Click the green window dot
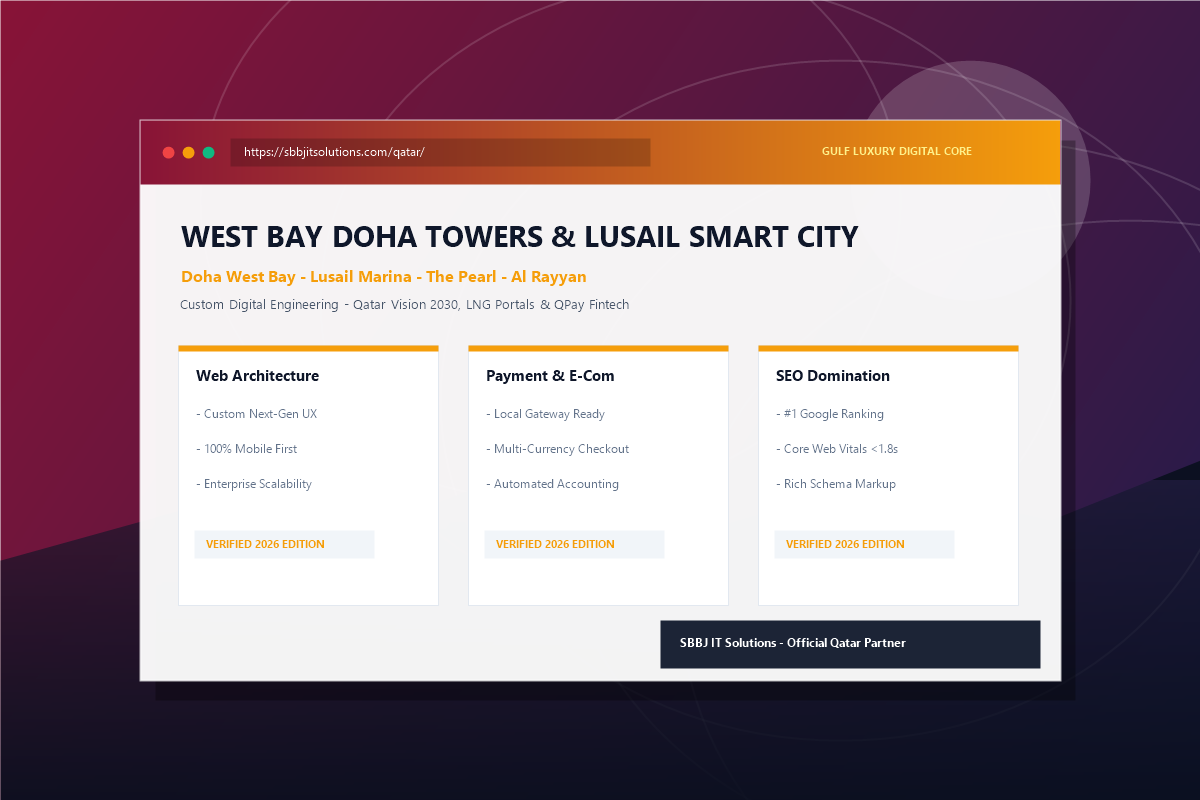Viewport: 1200px width, 800px height. click(x=209, y=152)
